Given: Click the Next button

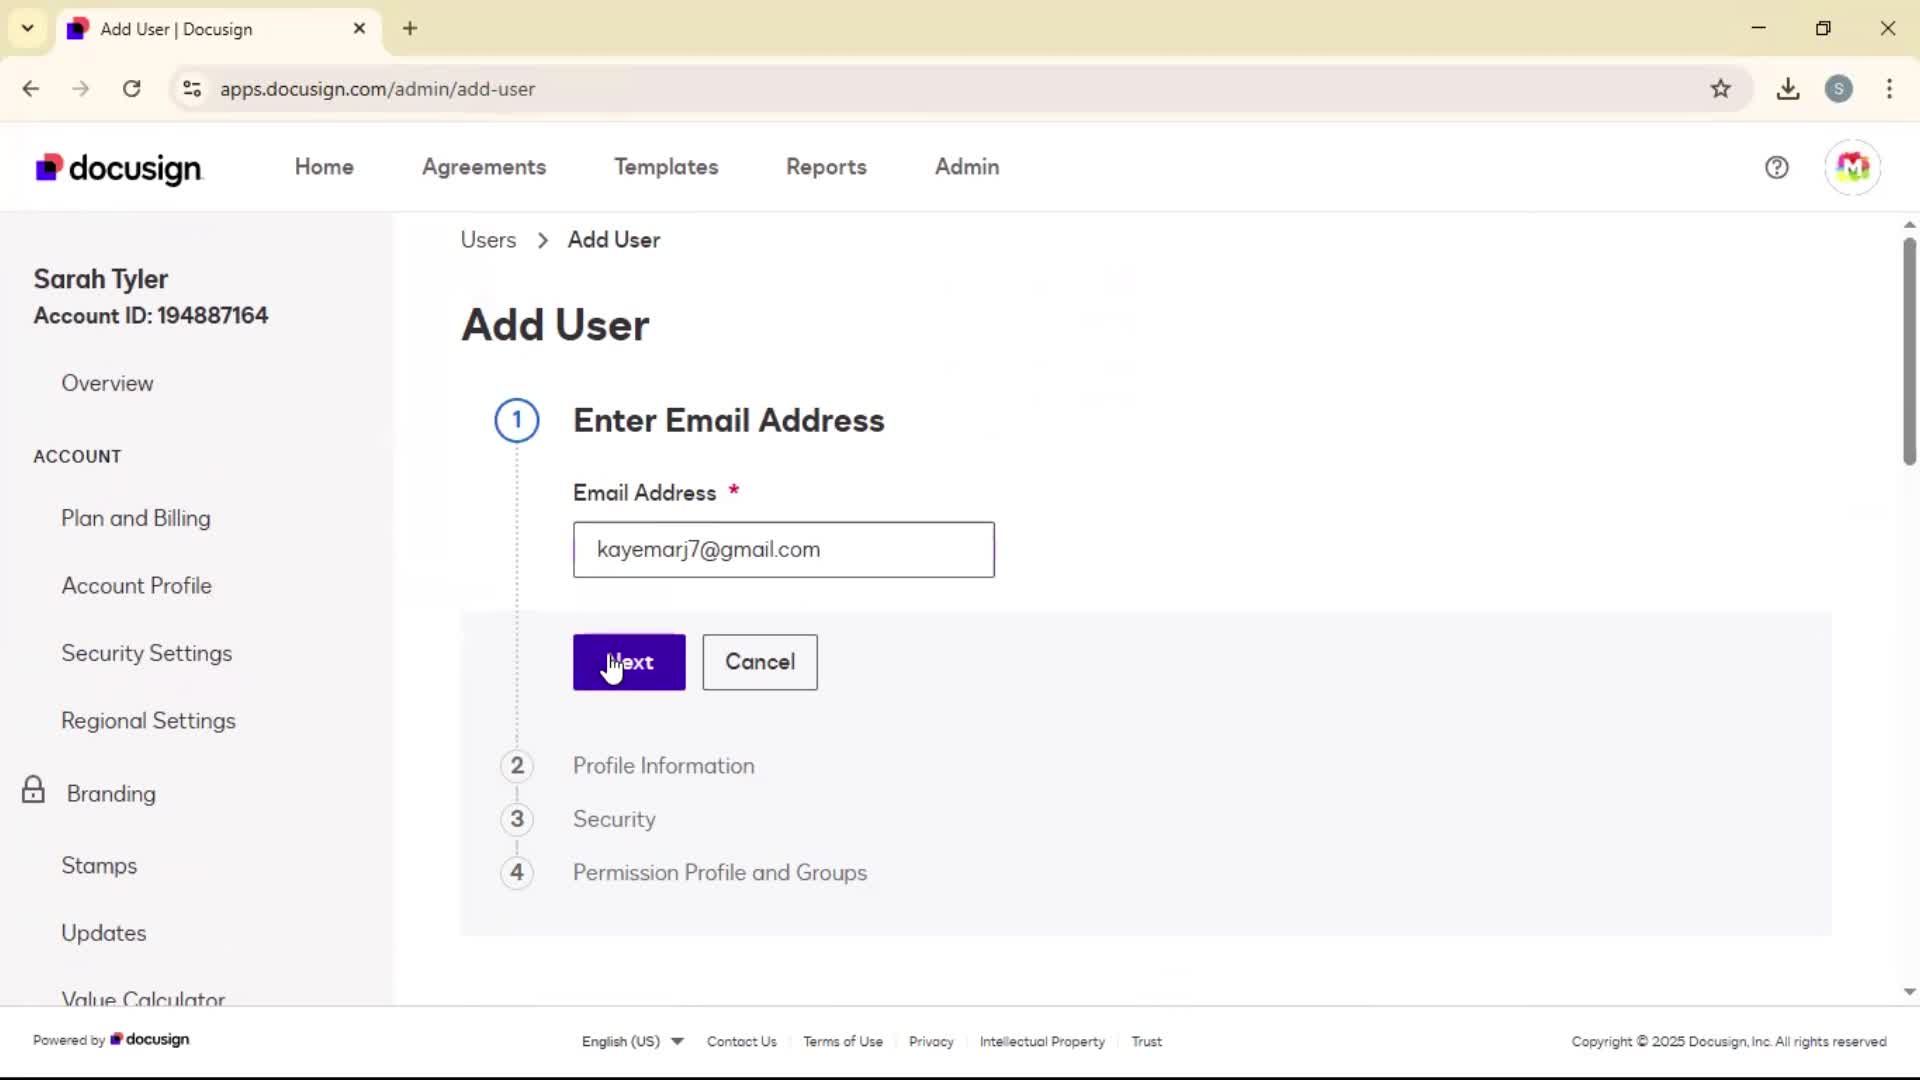Looking at the screenshot, I should coord(629,662).
